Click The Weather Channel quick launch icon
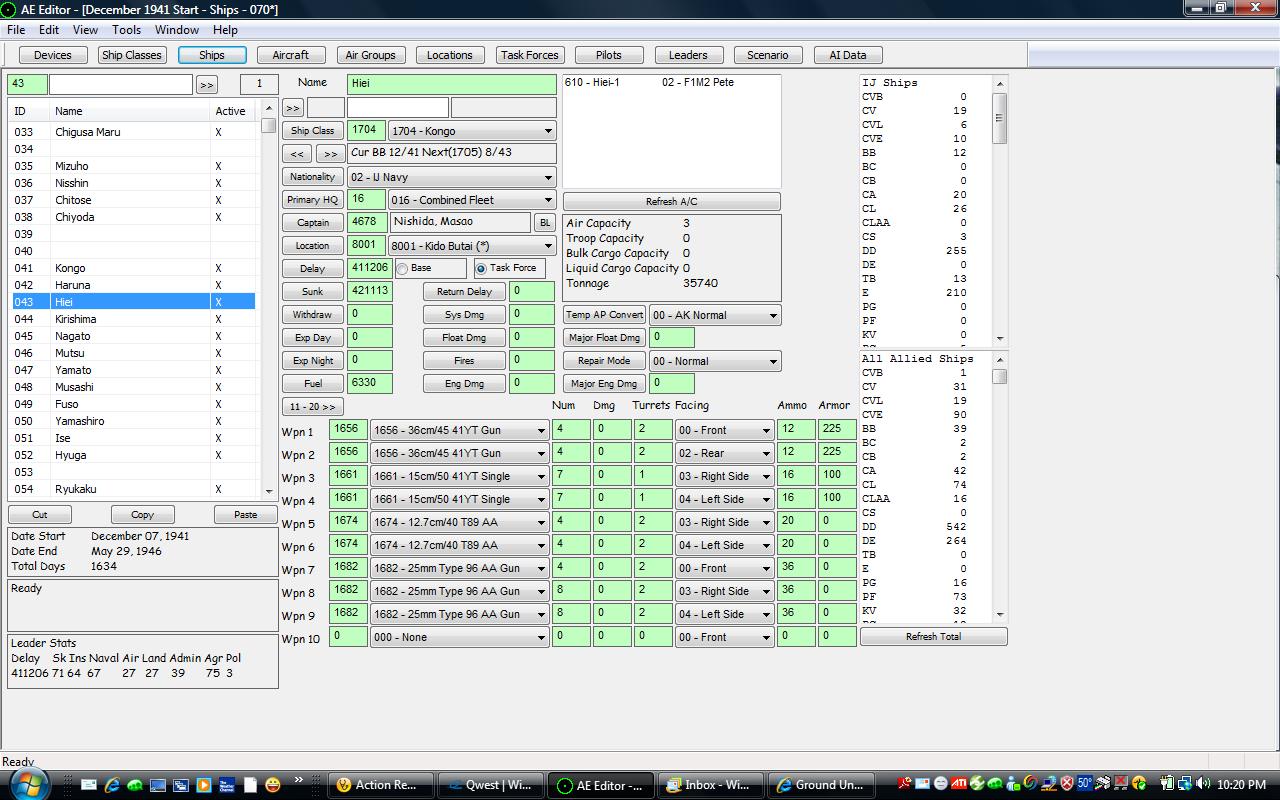The image size is (1280, 800). click(227, 785)
